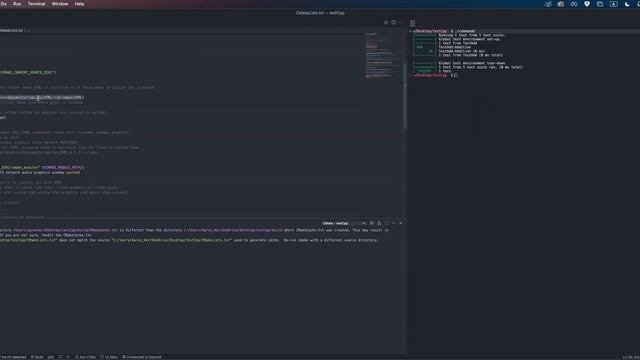
Task: Click the run file icon in the editor toolbar
Action: 386,22
